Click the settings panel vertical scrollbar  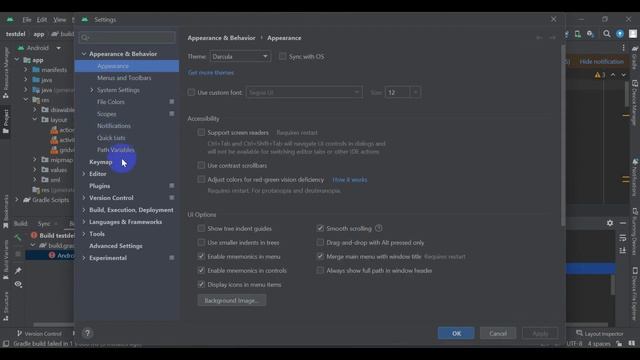(x=563, y=135)
